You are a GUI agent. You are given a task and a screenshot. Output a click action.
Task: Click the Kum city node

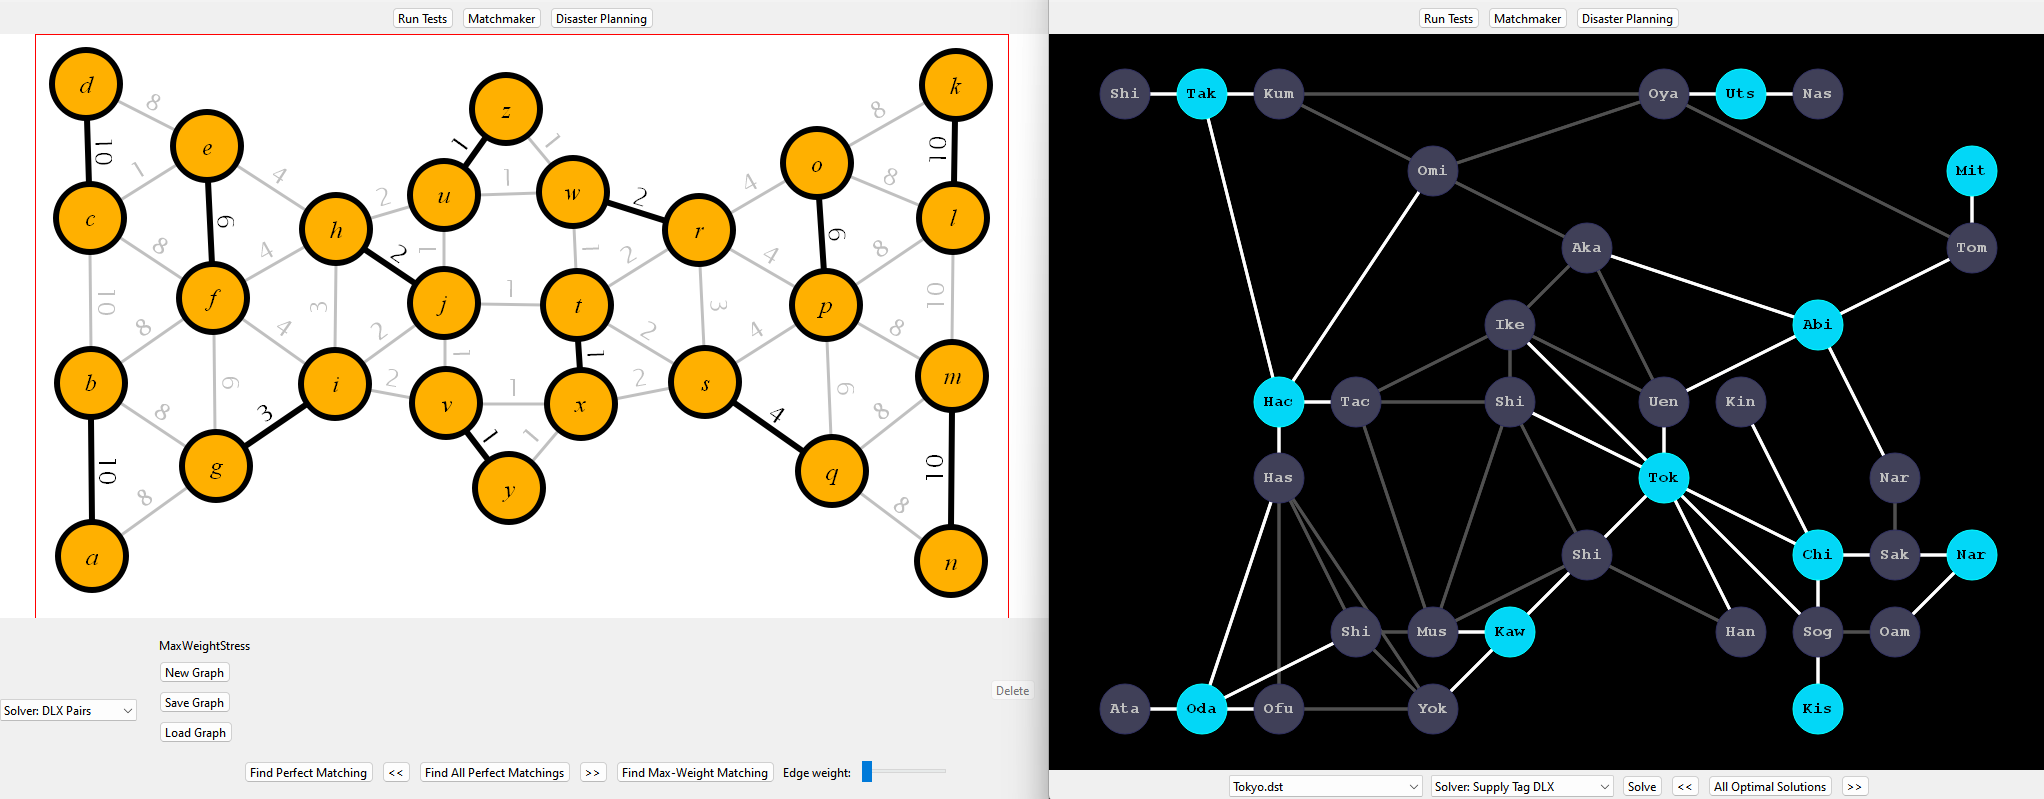pyautogui.click(x=1278, y=94)
